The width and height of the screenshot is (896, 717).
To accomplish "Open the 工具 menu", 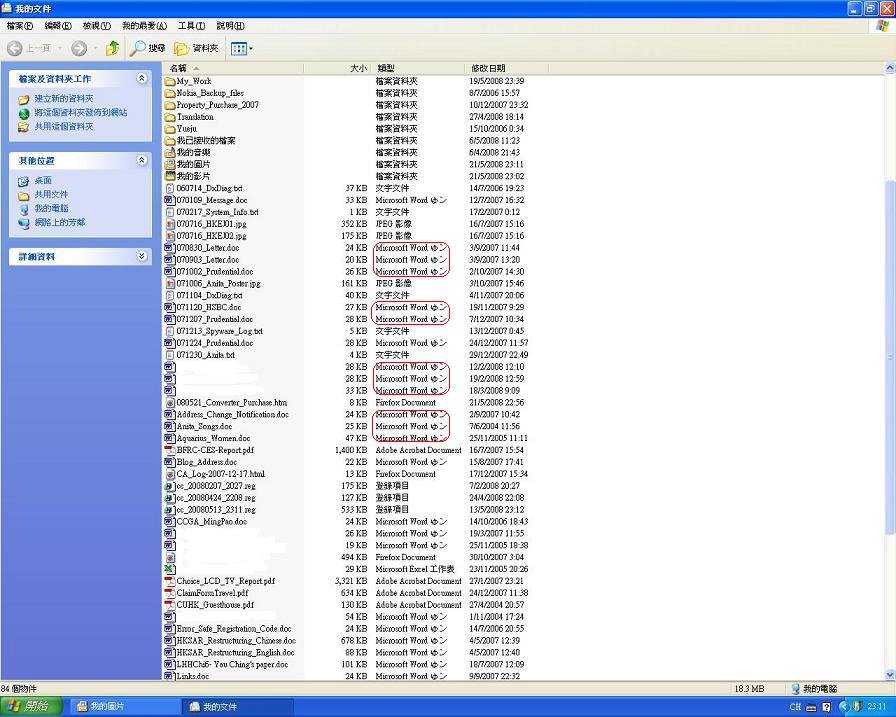I will pyautogui.click(x=191, y=26).
